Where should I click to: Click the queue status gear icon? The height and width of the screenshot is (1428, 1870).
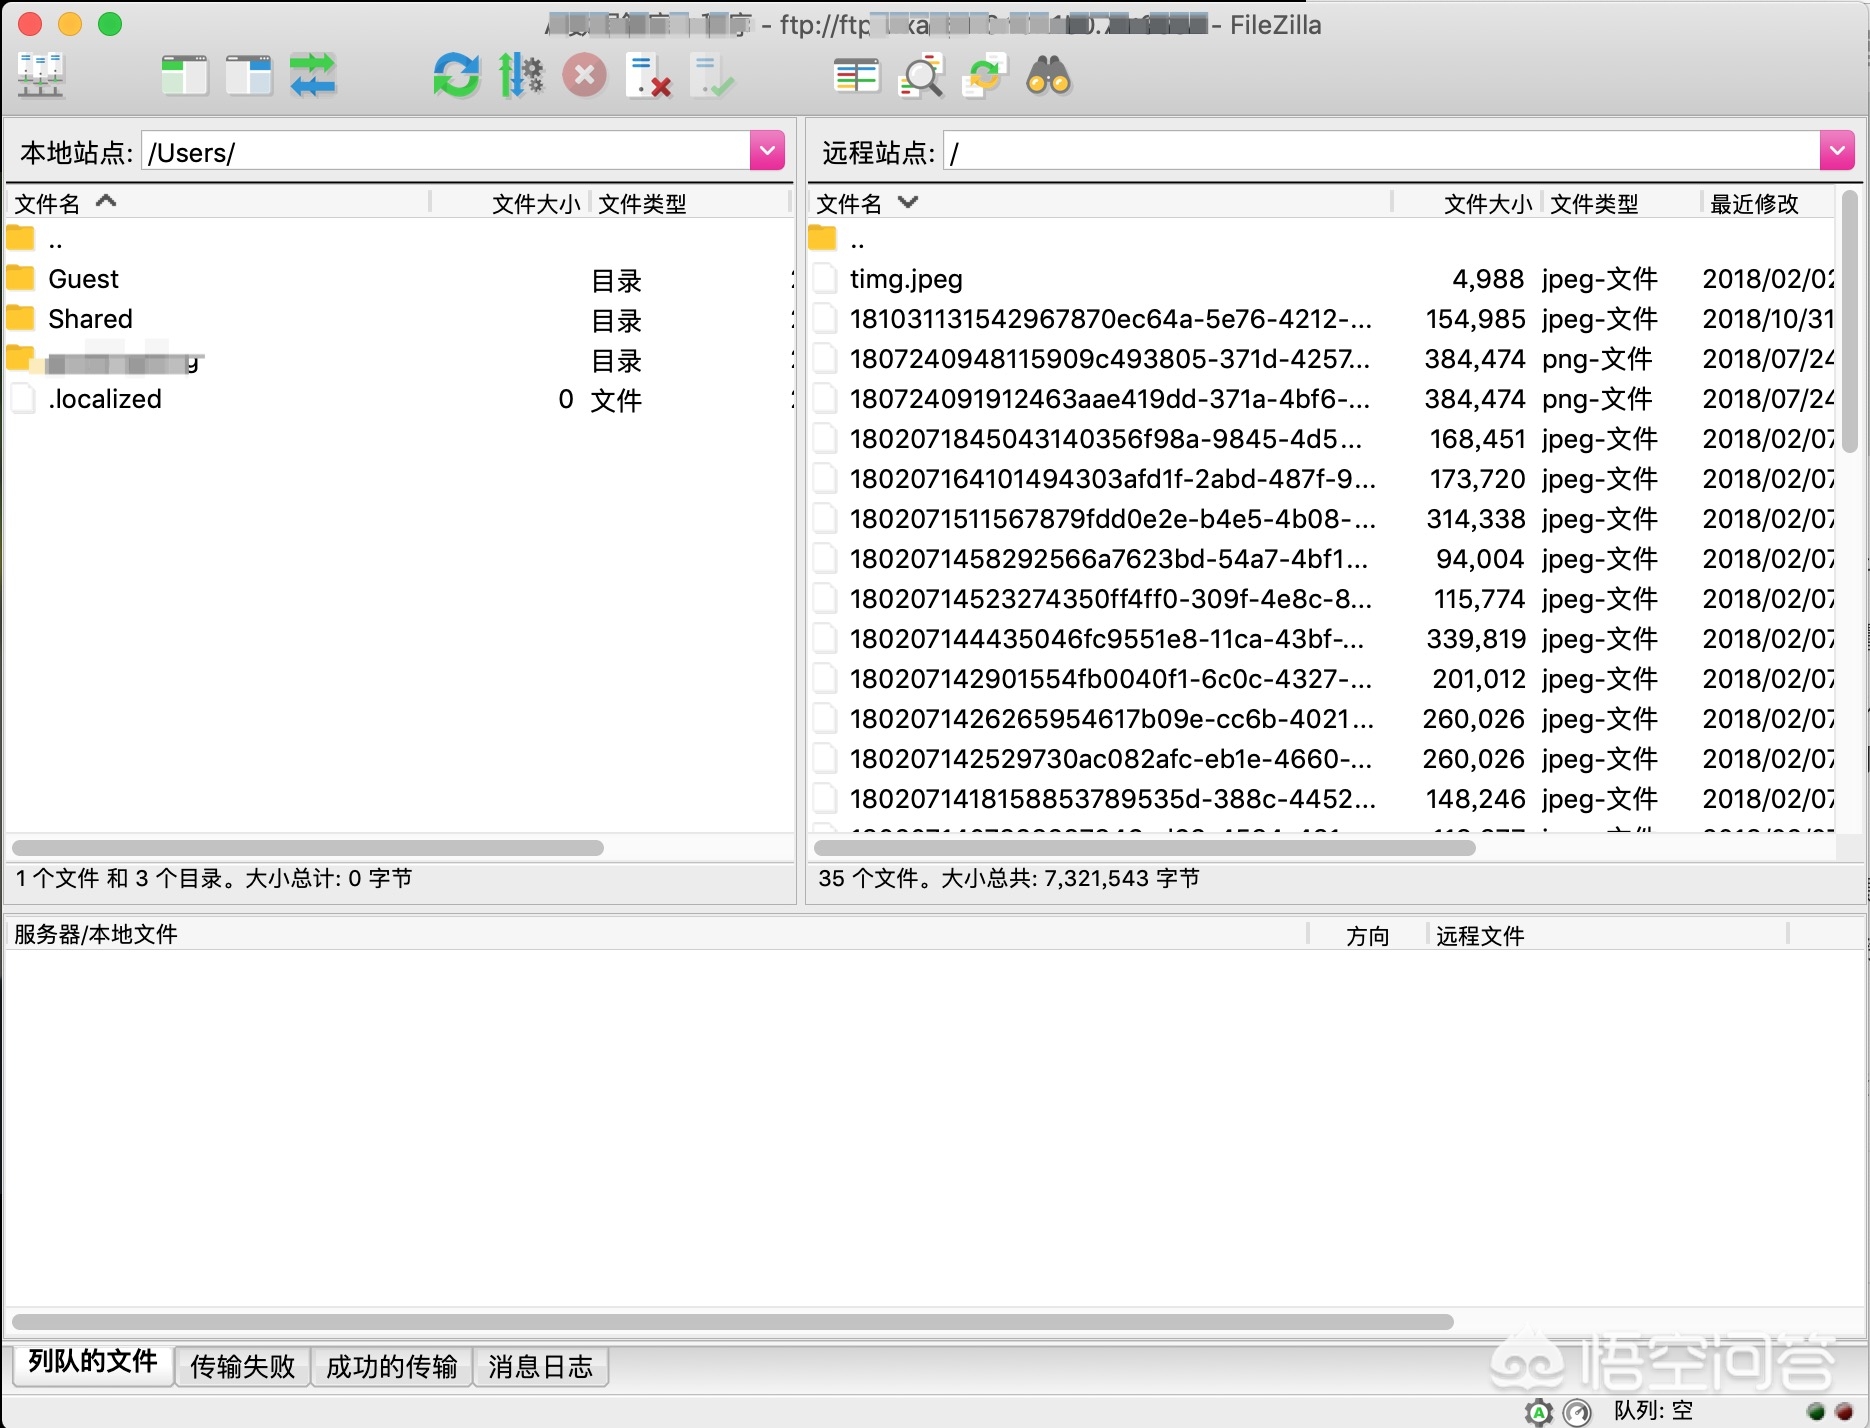point(1539,1412)
